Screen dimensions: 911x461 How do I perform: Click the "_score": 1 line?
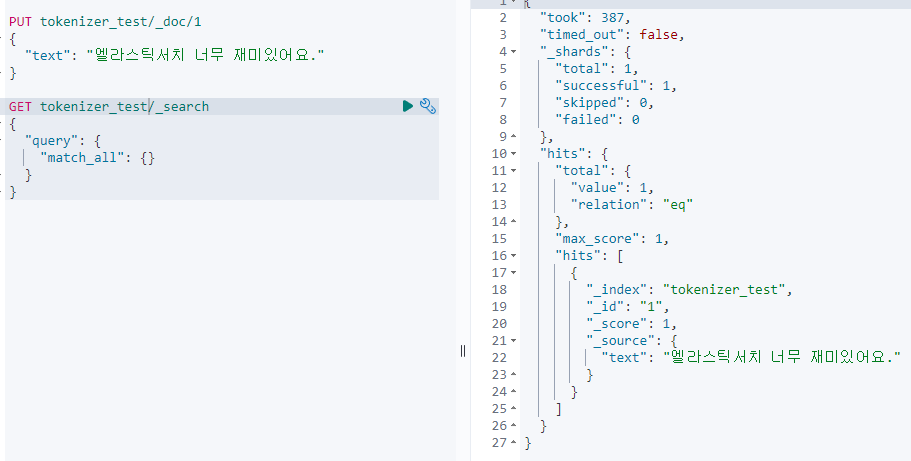click(x=632, y=323)
